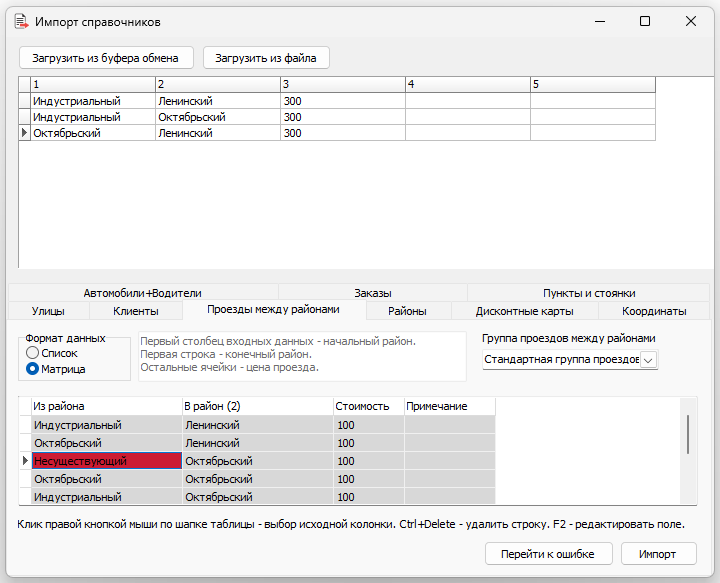Viewport: 720px width, 583px height.
Task: Select Индустриальный in last lower table row
Action: (x=107, y=497)
